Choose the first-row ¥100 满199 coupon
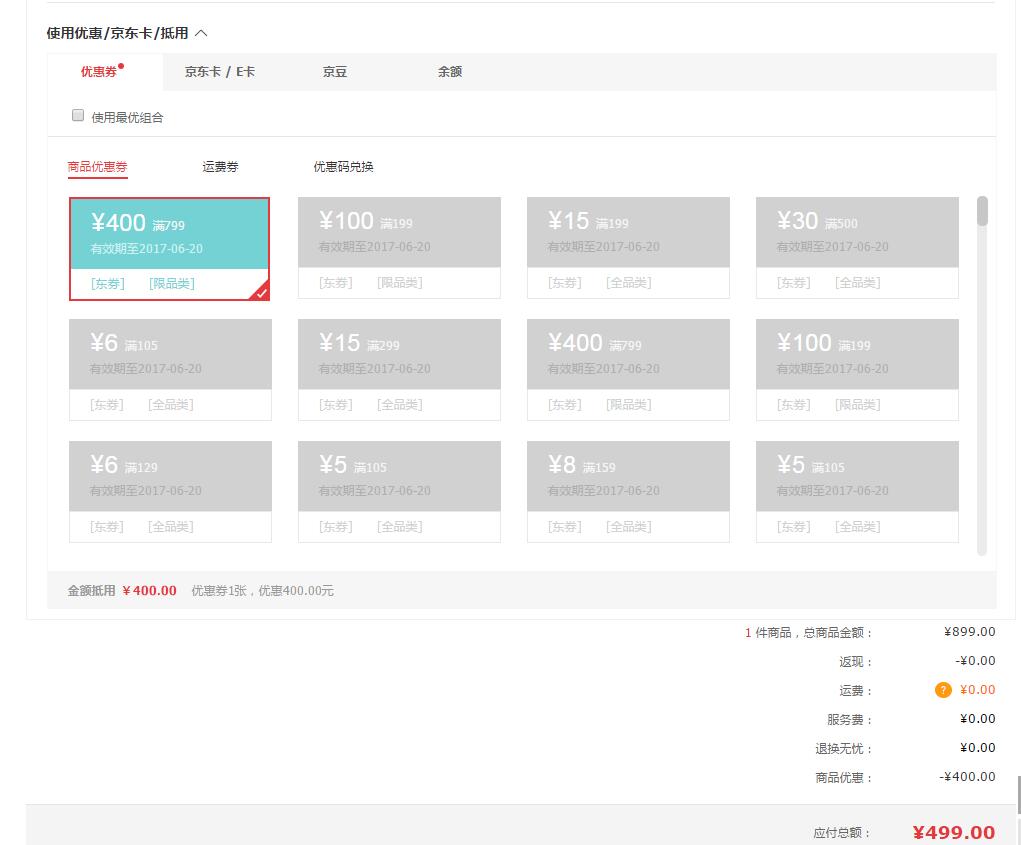This screenshot has width=1021, height=845. point(399,248)
